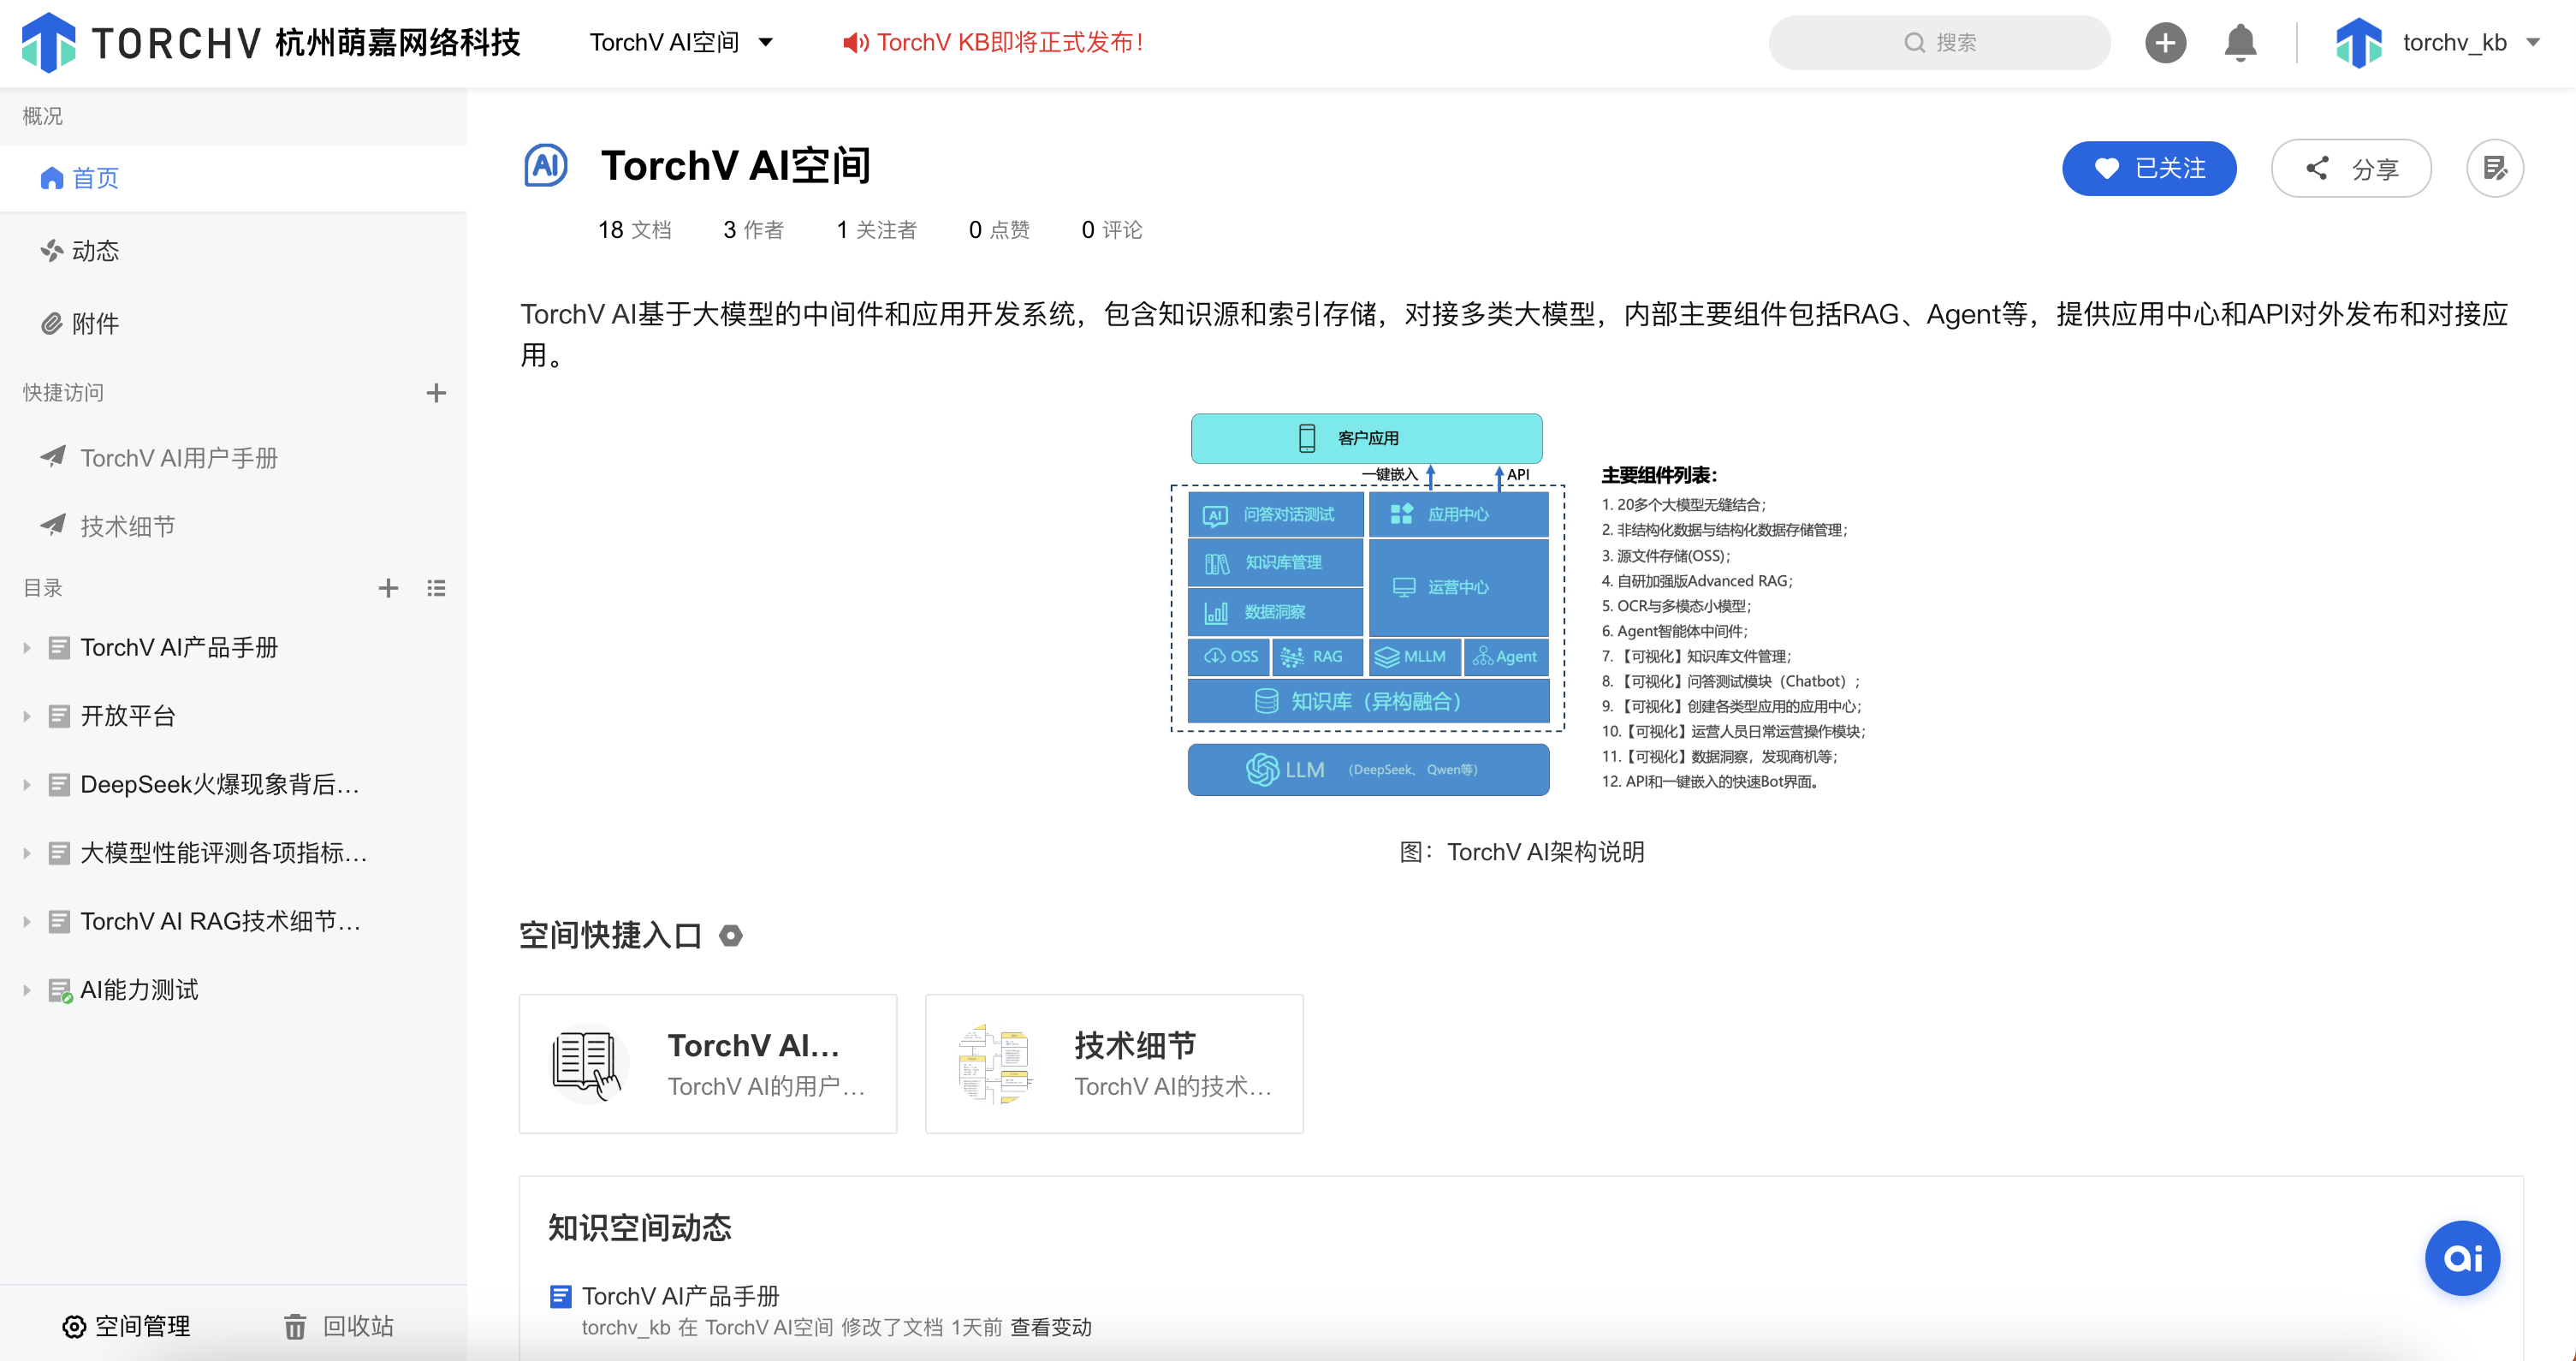Open 空间管理 settings
Viewport: 2576px width, 1361px height.
point(126,1325)
